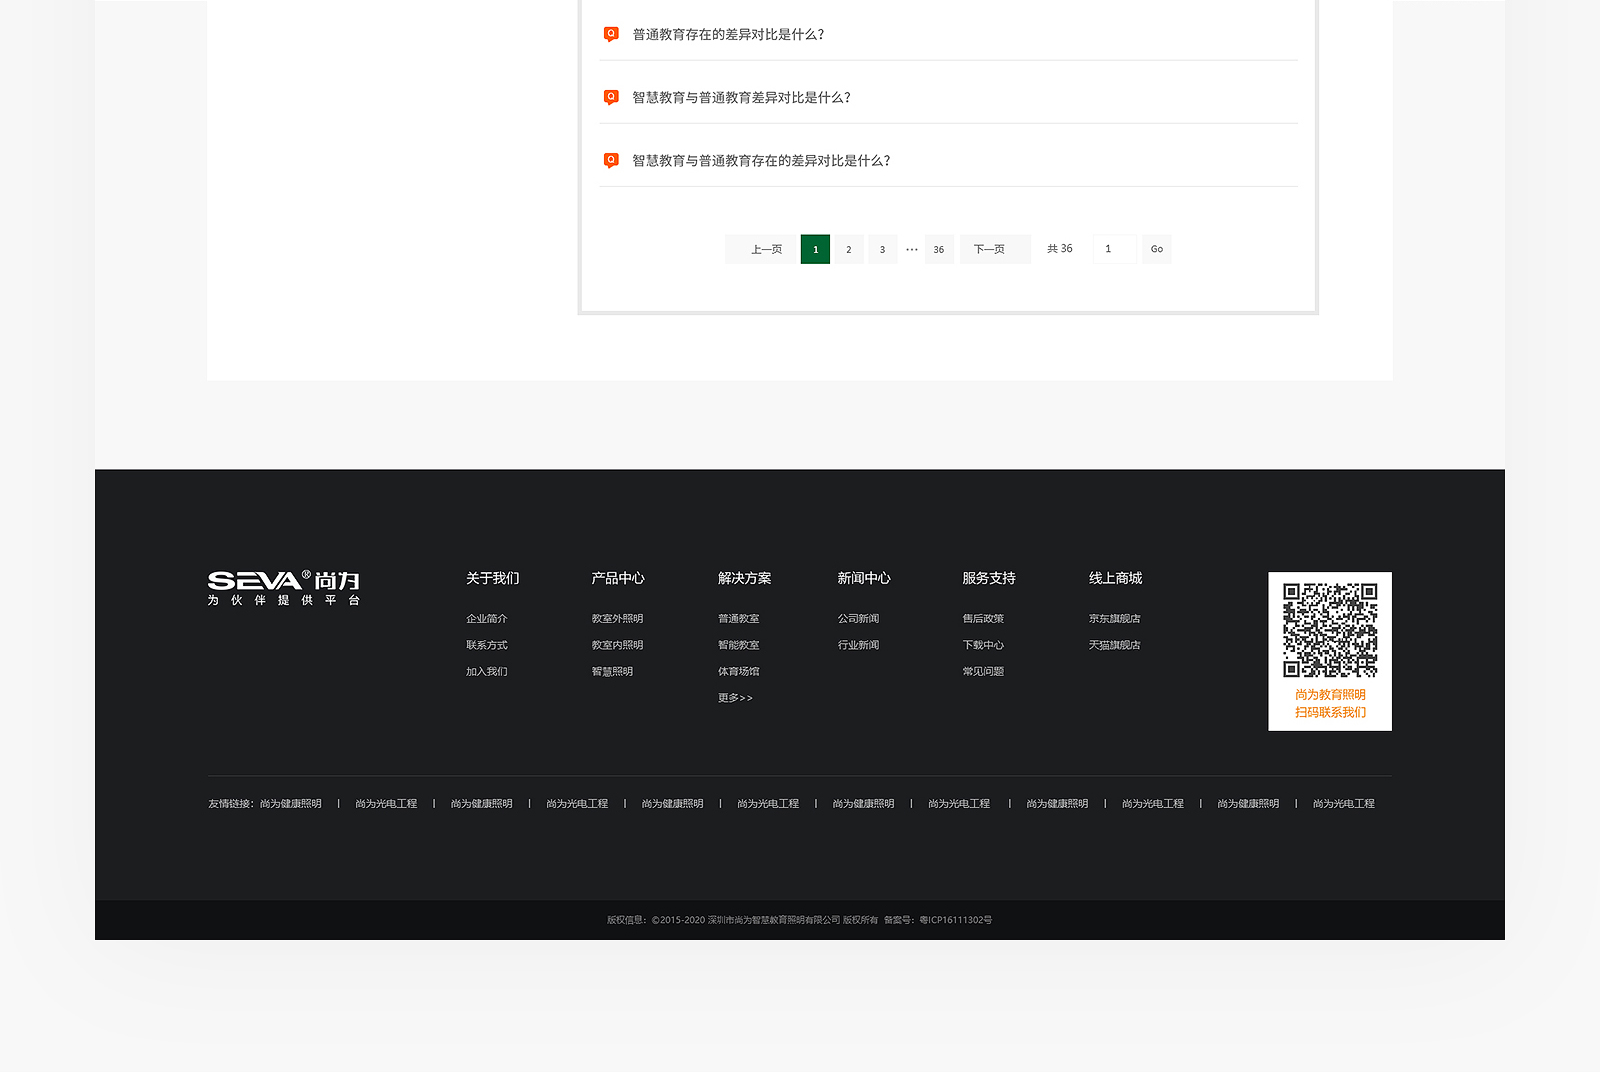Jump to pagination page 2
The image size is (1600, 1076).
pos(849,249)
